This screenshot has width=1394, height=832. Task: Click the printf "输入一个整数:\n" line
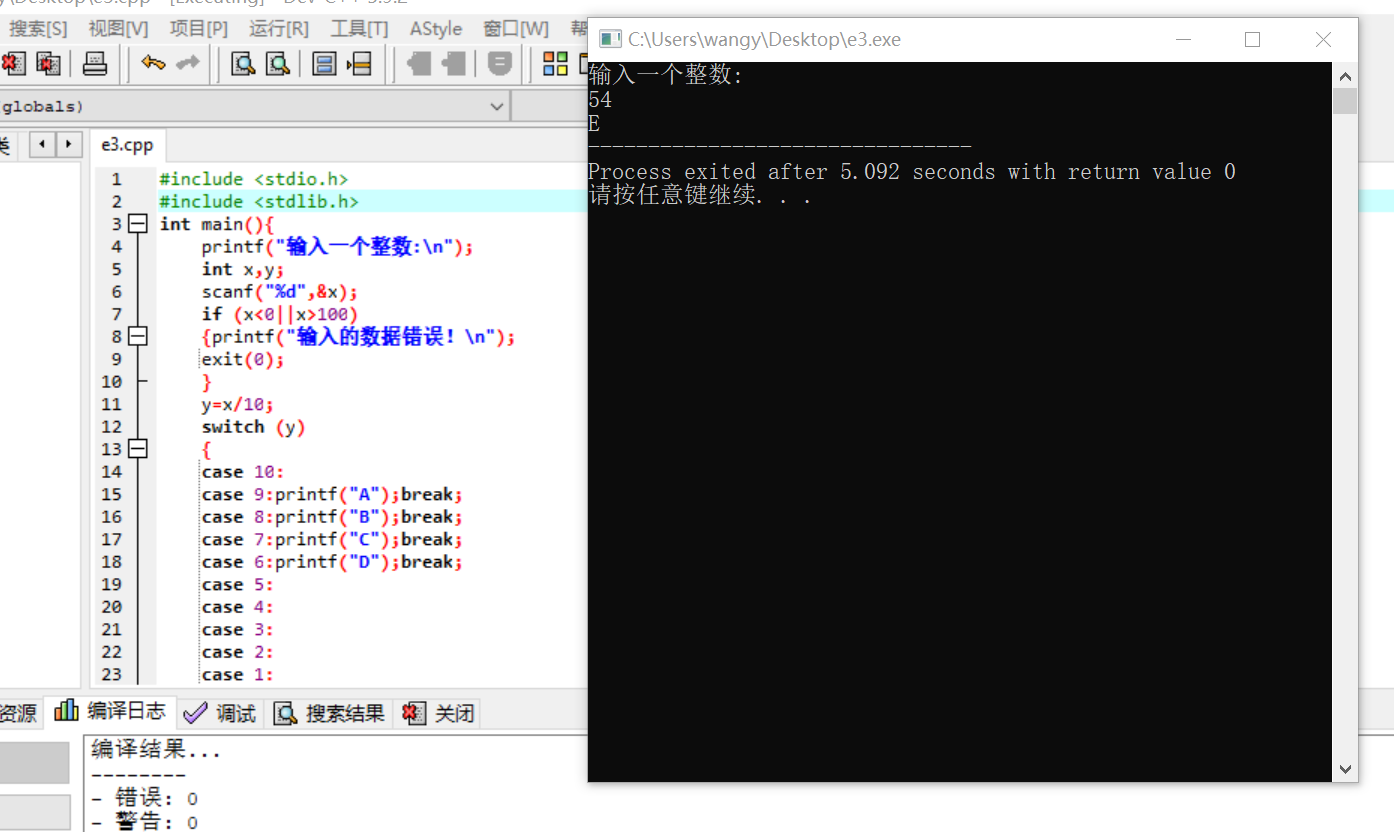pos(338,247)
